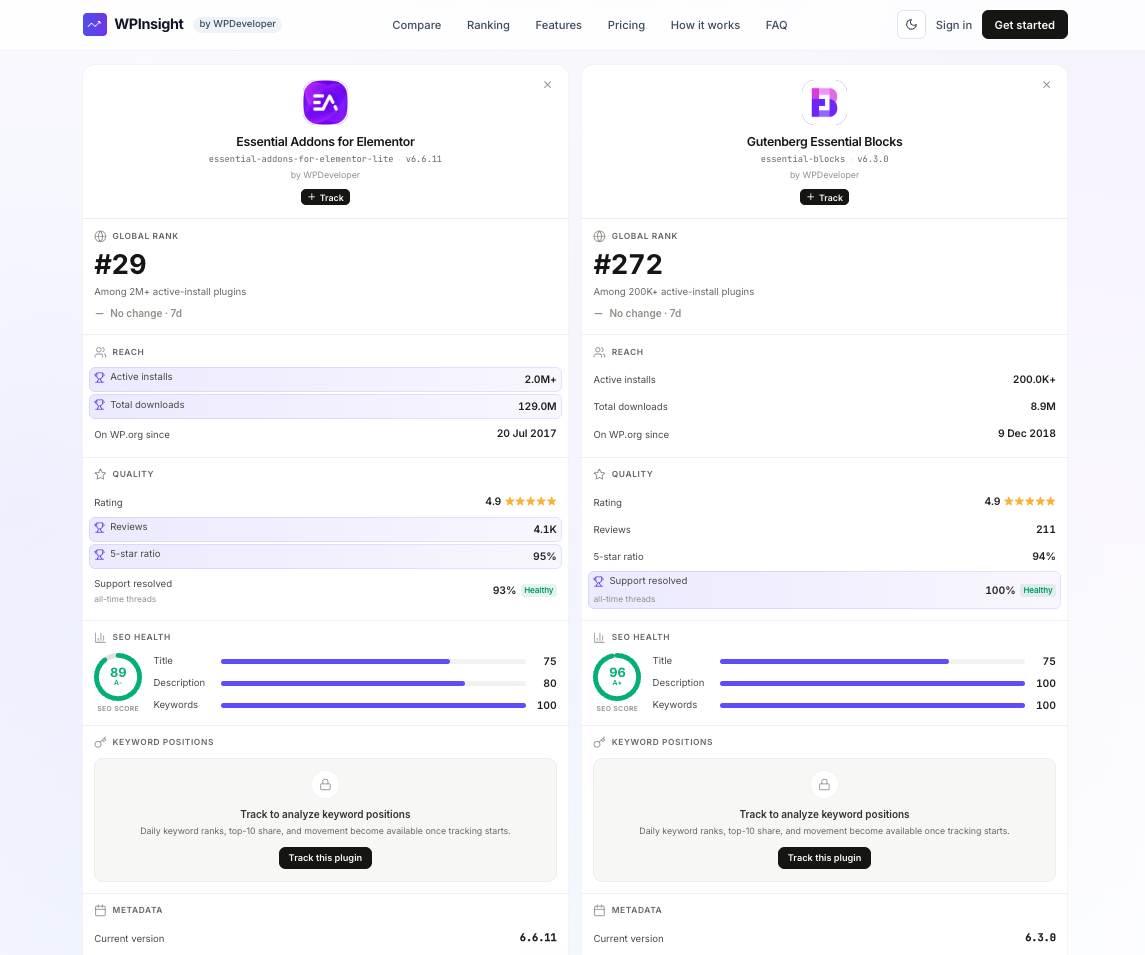Click the 200.0K+ active installs value

click(x=1034, y=379)
